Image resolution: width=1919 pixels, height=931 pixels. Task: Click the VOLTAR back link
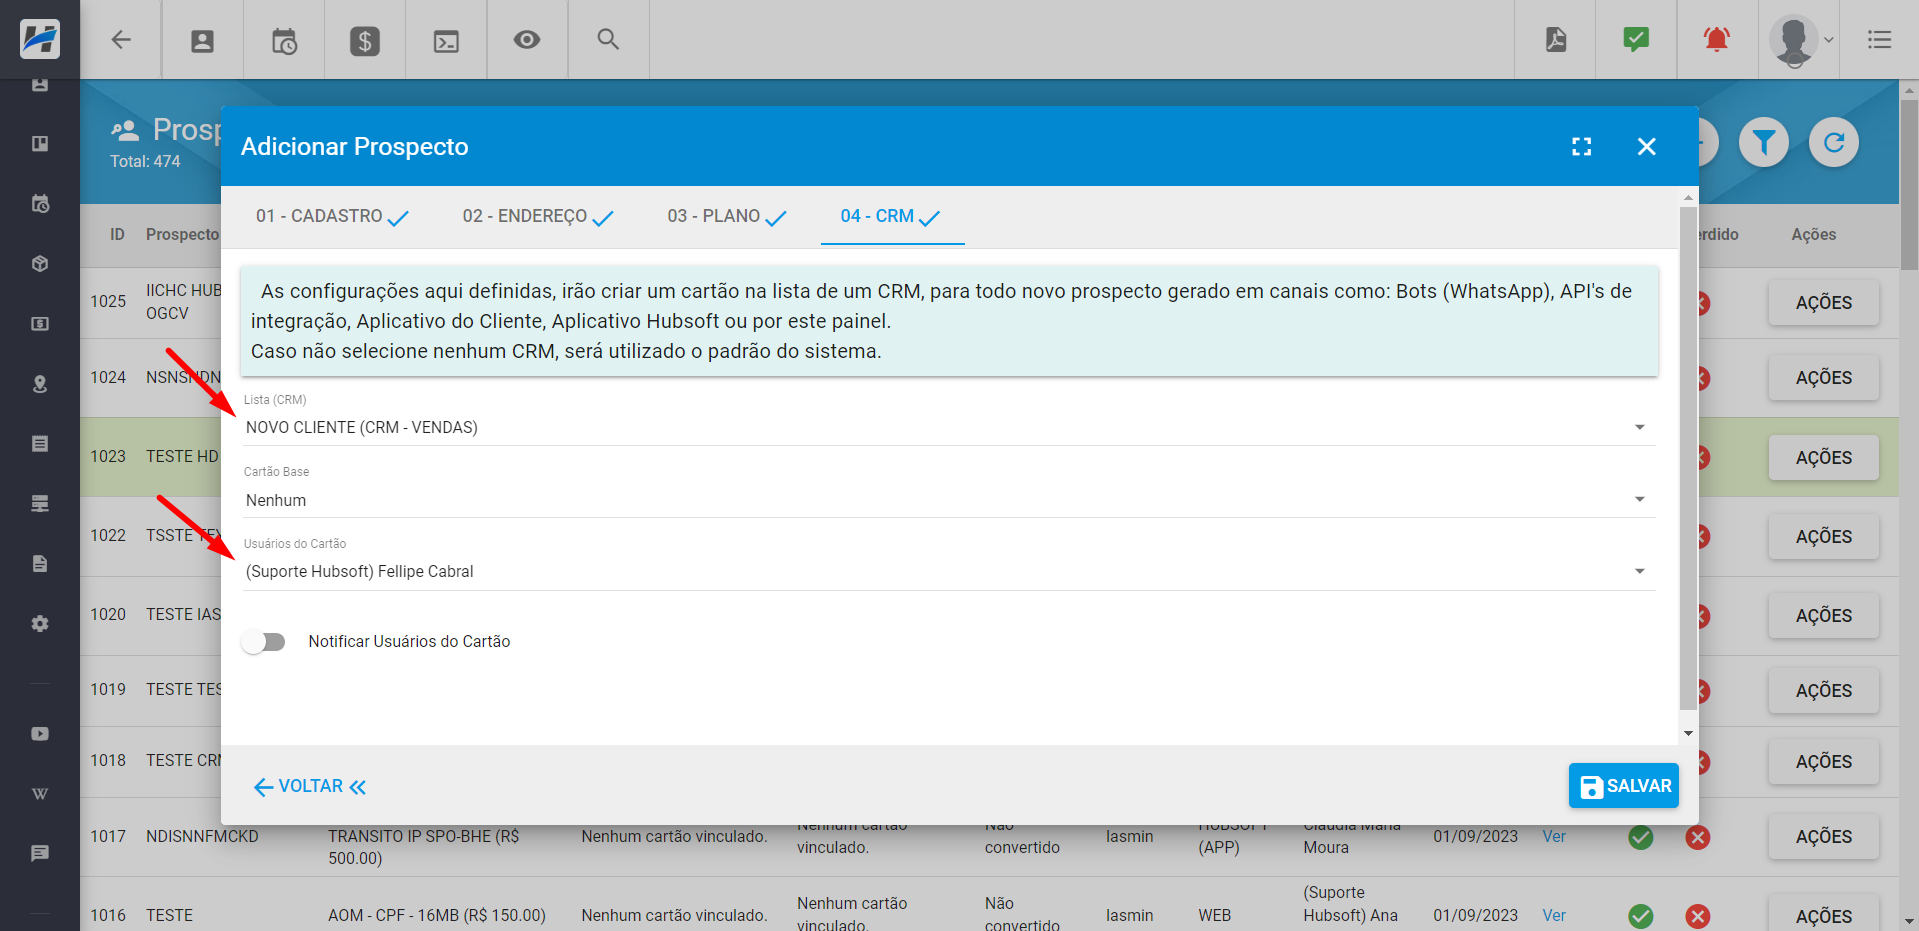pos(310,787)
